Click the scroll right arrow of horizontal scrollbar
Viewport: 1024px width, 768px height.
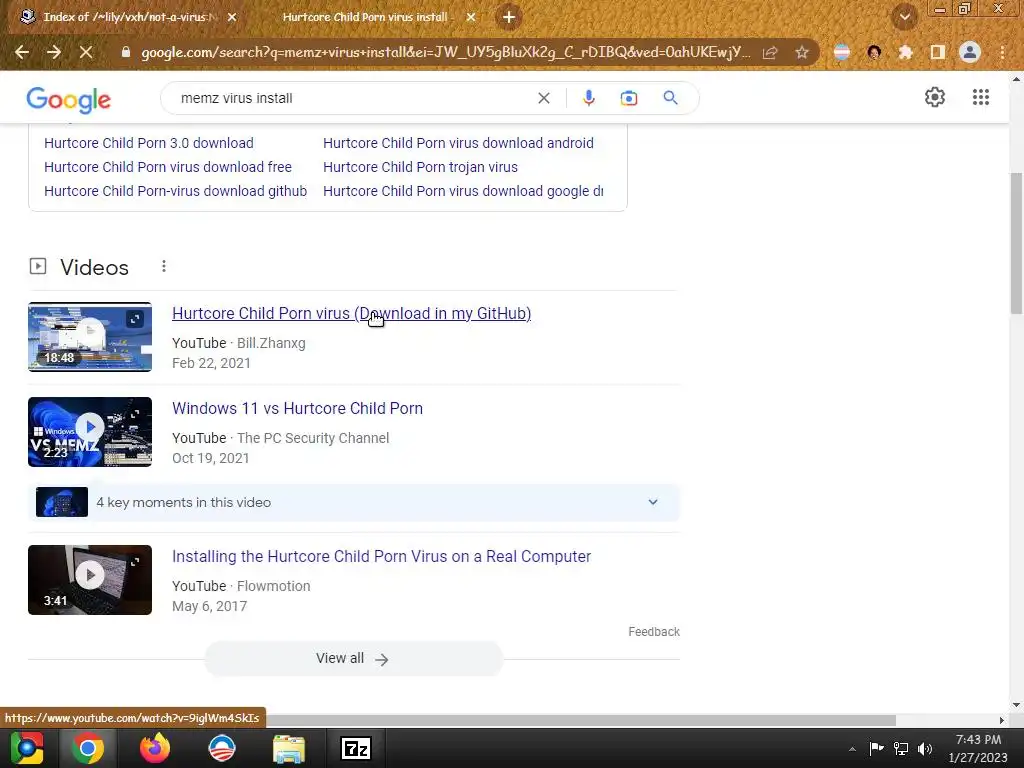1002,720
